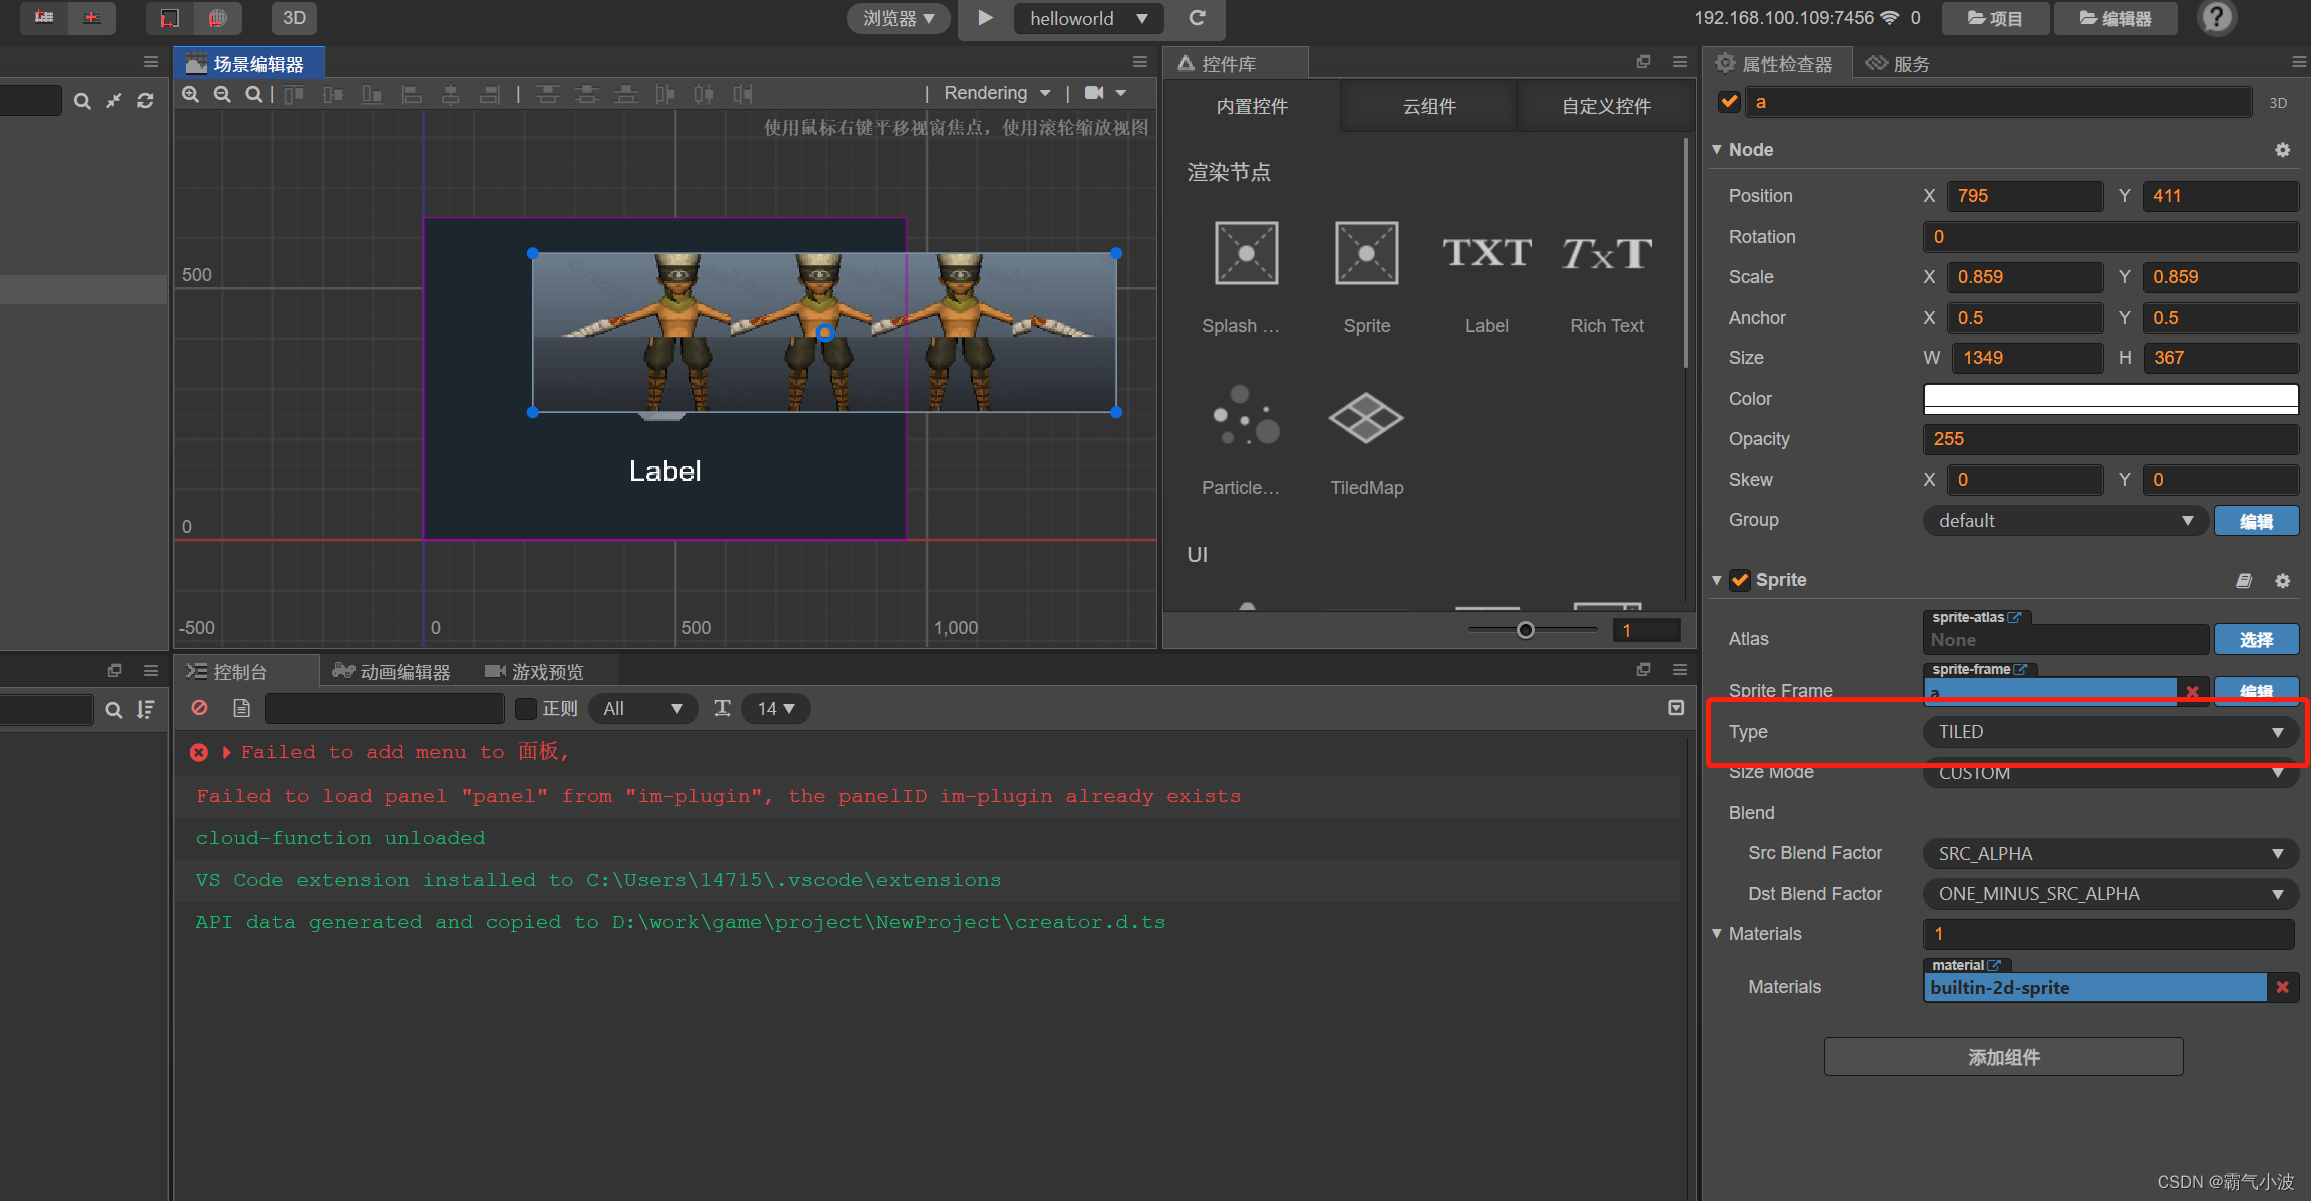This screenshot has width=2311, height=1201.
Task: Open the 游戏预览 tab
Action: pos(534,671)
